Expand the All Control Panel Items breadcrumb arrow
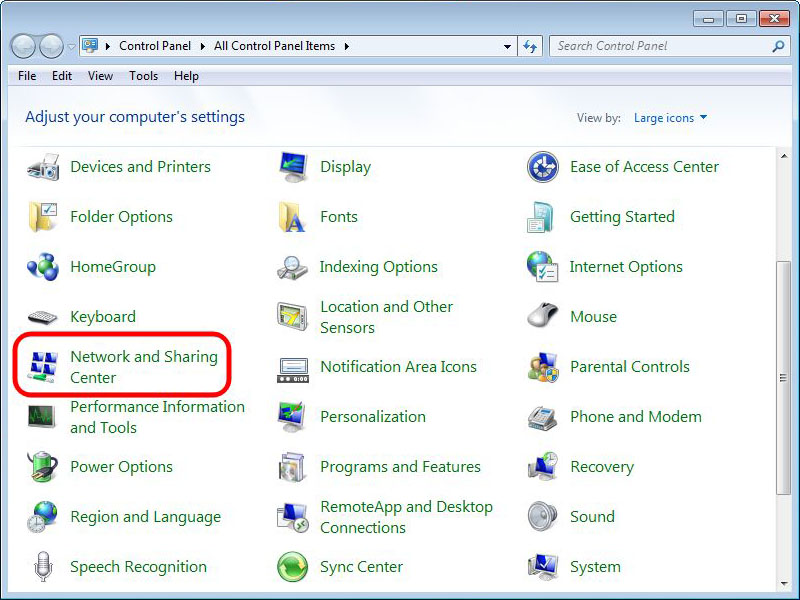800x600 pixels. click(346, 46)
